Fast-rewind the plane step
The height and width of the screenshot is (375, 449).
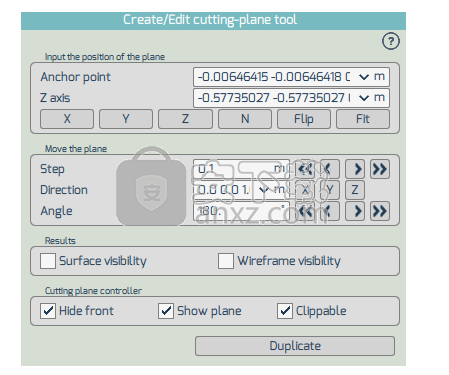pos(305,169)
